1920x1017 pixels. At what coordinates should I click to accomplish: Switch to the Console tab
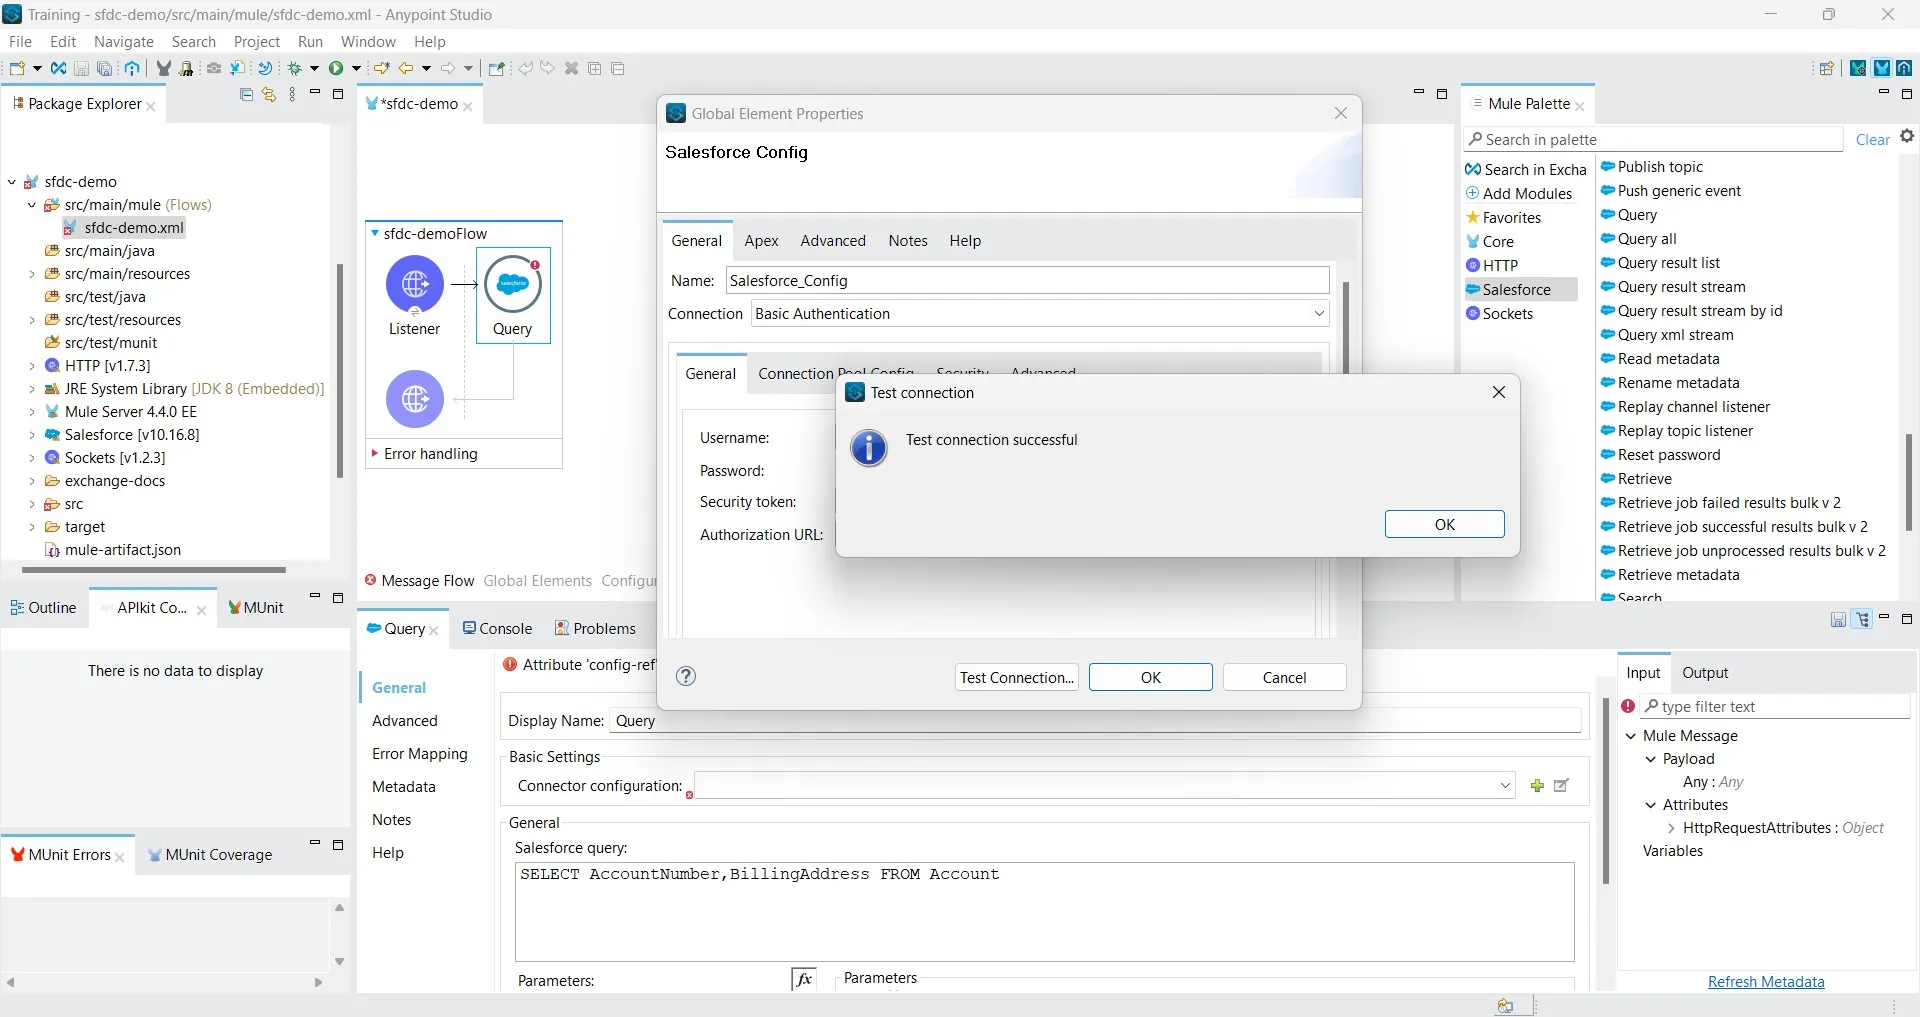coord(497,628)
